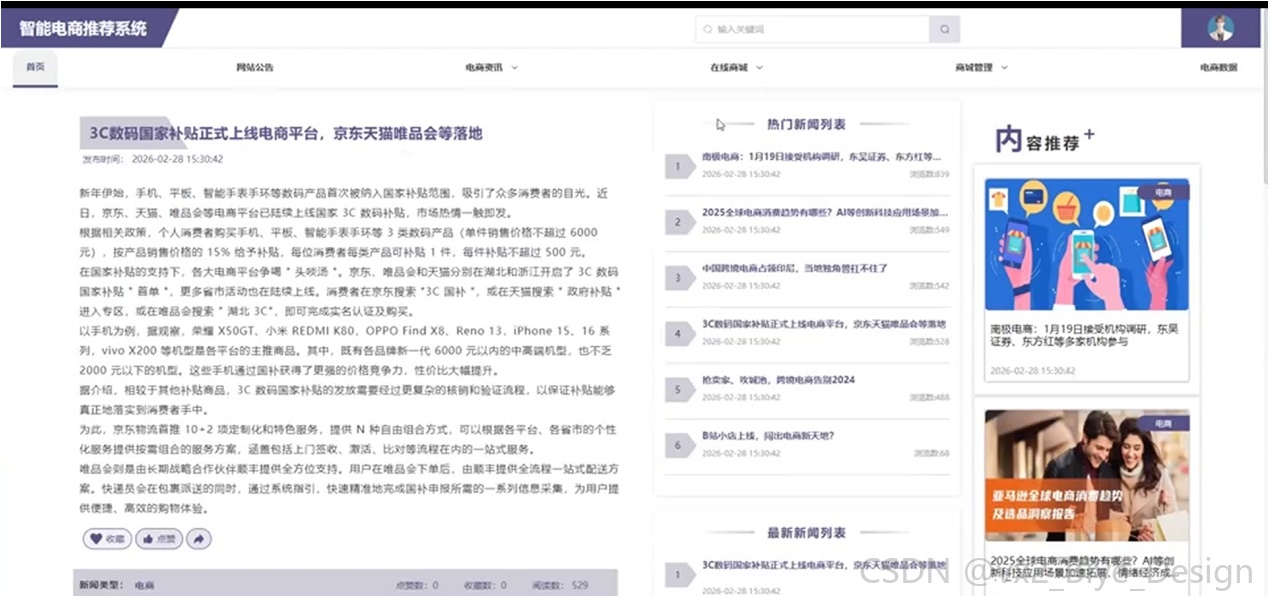Open hot news 2025全球电商消费趋势有哪些
The image size is (1269, 597).
coord(824,212)
